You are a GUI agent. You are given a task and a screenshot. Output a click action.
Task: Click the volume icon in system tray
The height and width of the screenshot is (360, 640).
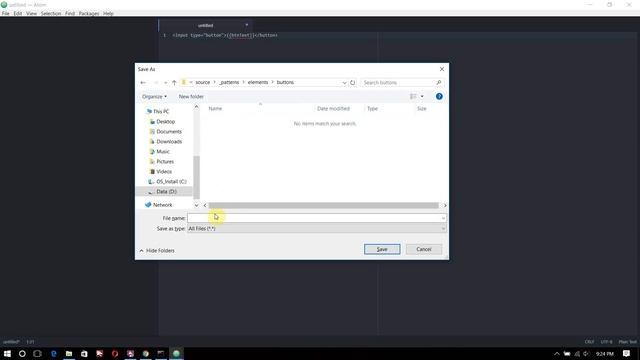[x=587, y=353]
